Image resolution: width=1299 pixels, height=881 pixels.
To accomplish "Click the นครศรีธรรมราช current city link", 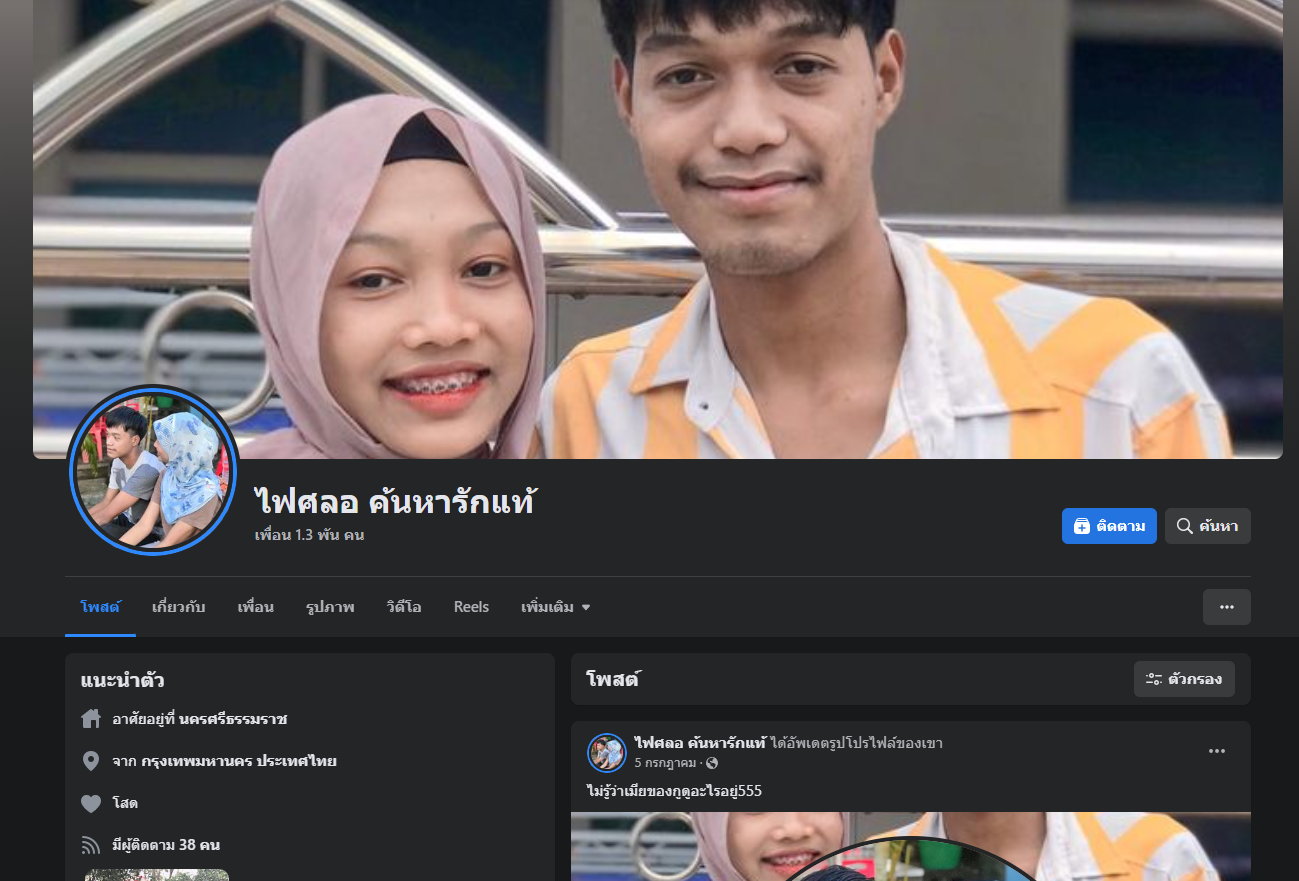I will click(x=233, y=719).
